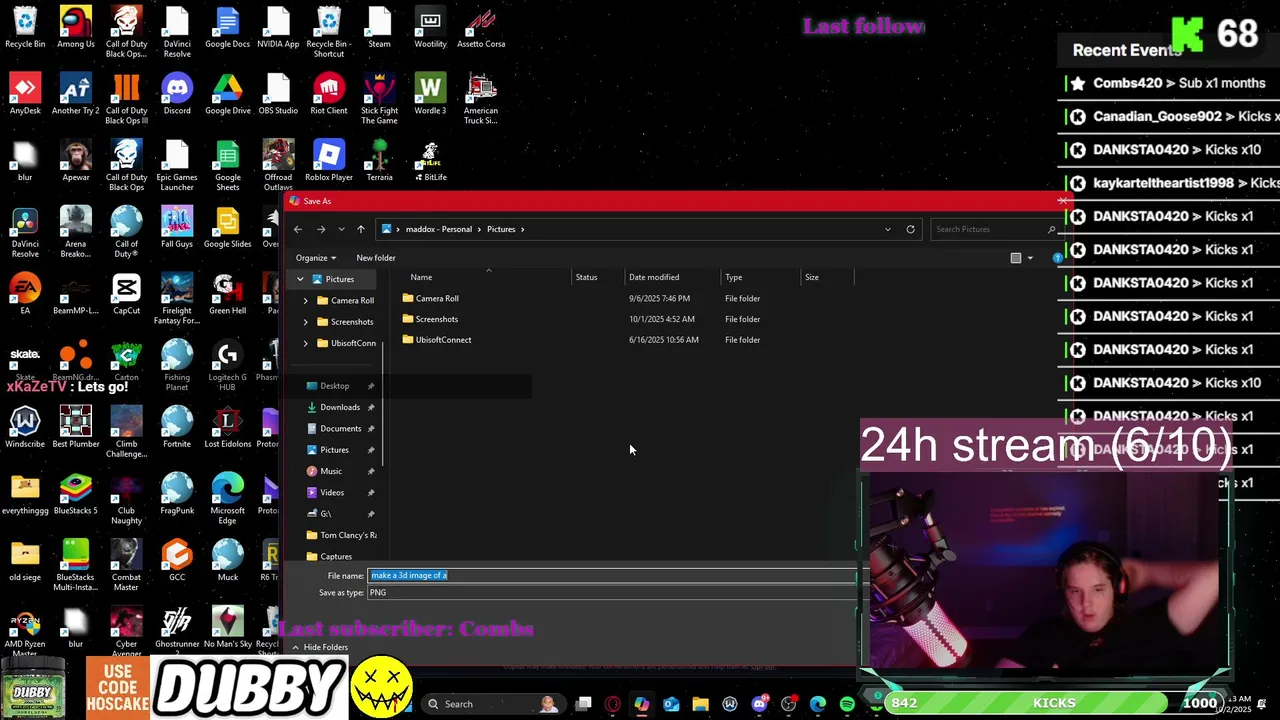Select Desktop in quick access list

tap(335, 386)
